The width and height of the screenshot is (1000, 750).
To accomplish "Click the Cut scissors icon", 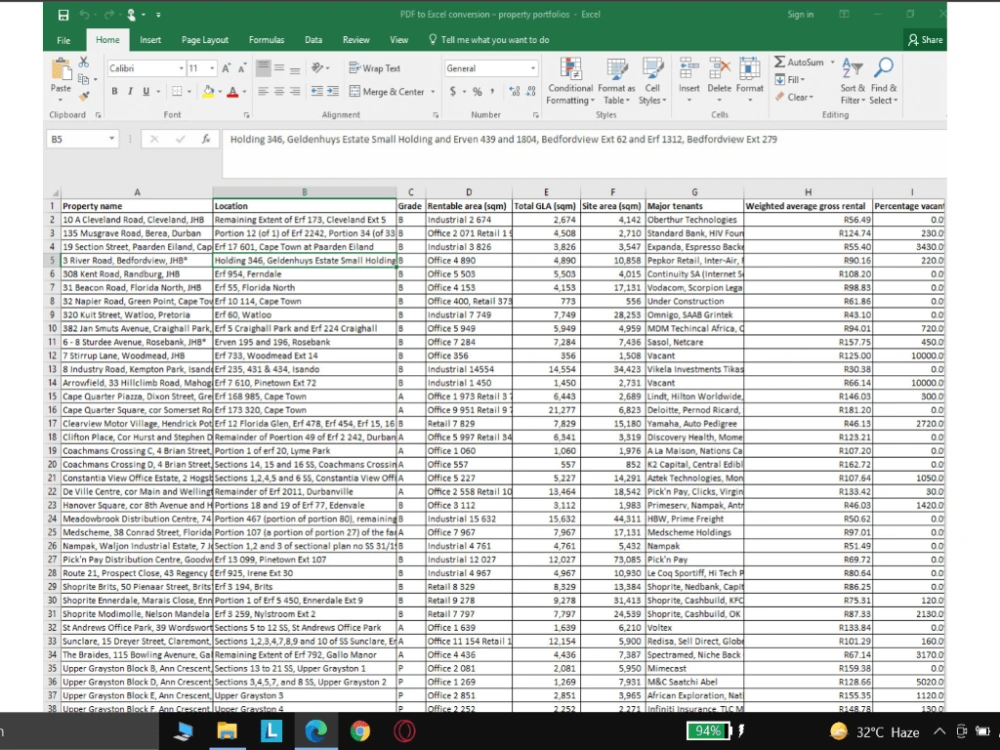I will pyautogui.click(x=84, y=62).
